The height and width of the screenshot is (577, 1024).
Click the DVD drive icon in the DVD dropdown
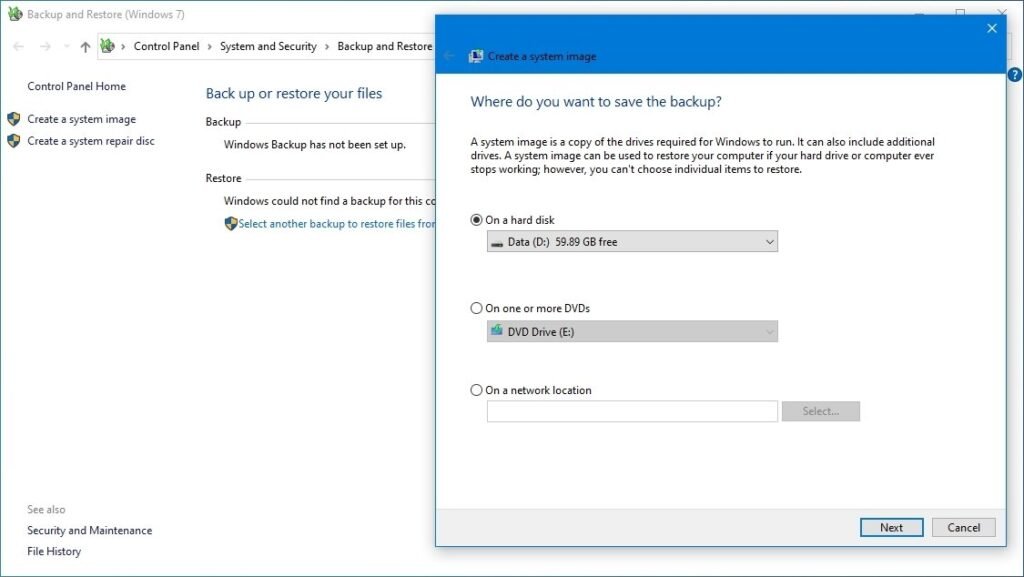coord(497,330)
